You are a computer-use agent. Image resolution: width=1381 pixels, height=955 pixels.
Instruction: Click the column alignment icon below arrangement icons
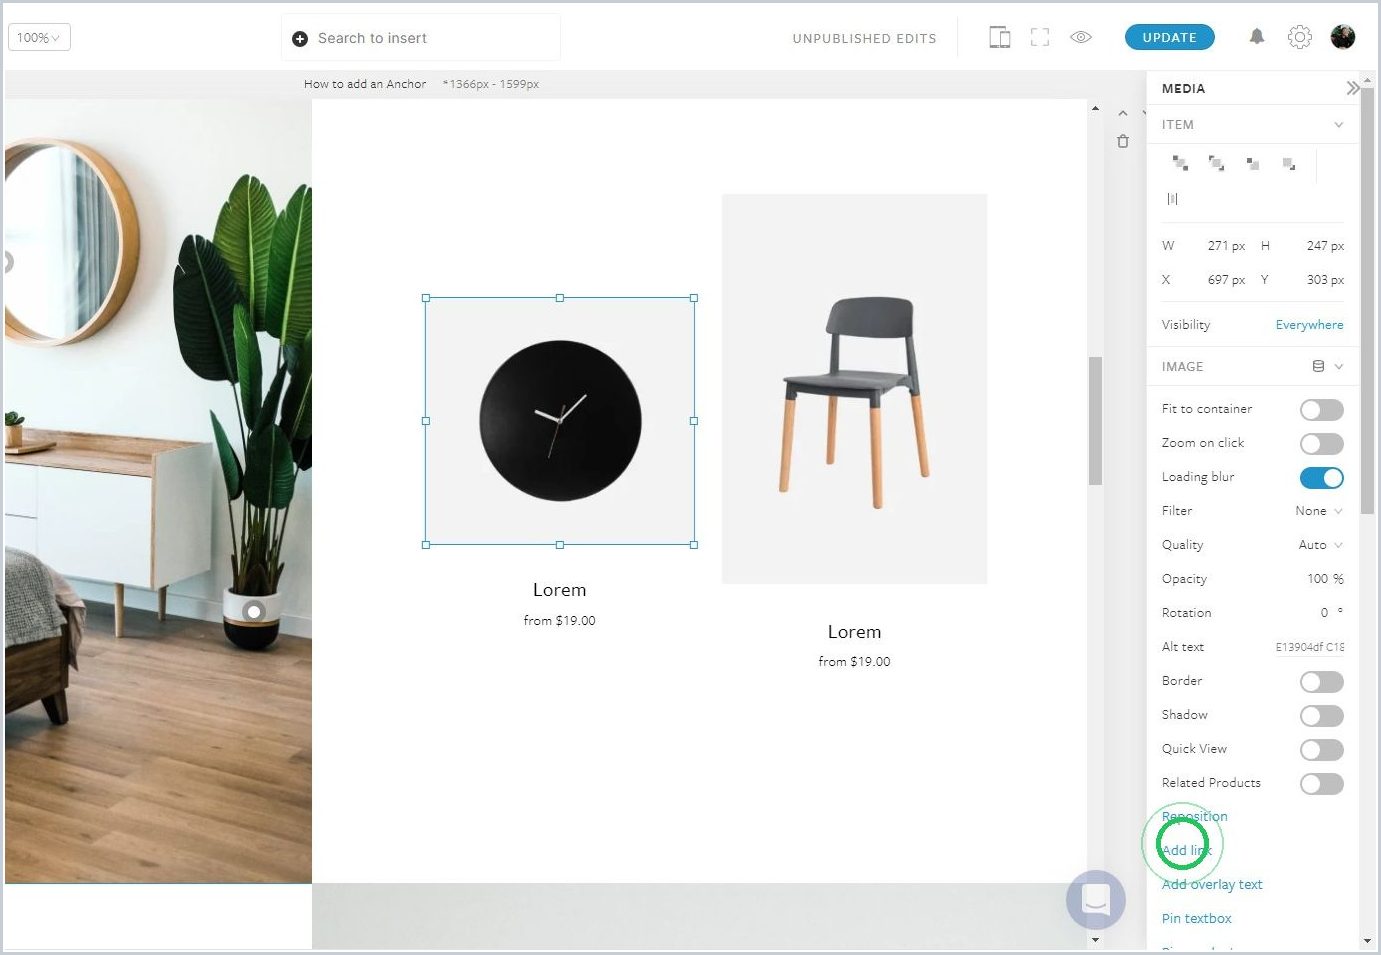pos(1172,199)
